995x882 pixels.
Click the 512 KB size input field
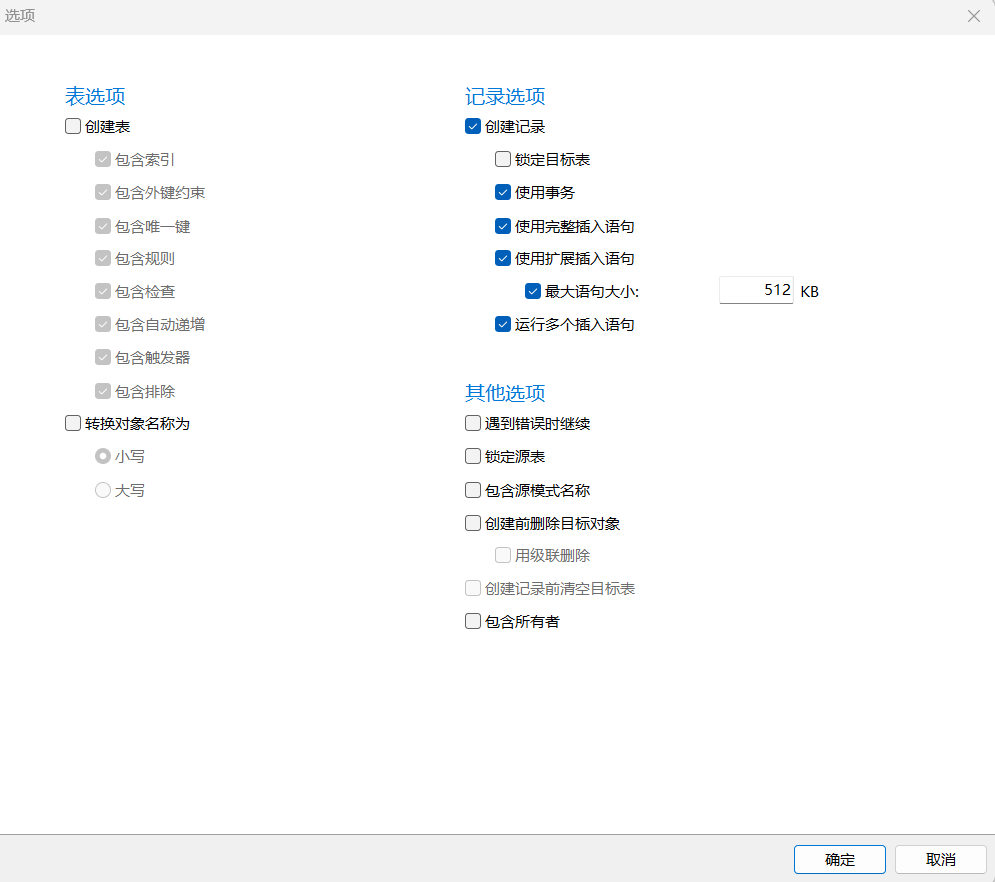pyautogui.click(x=755, y=291)
